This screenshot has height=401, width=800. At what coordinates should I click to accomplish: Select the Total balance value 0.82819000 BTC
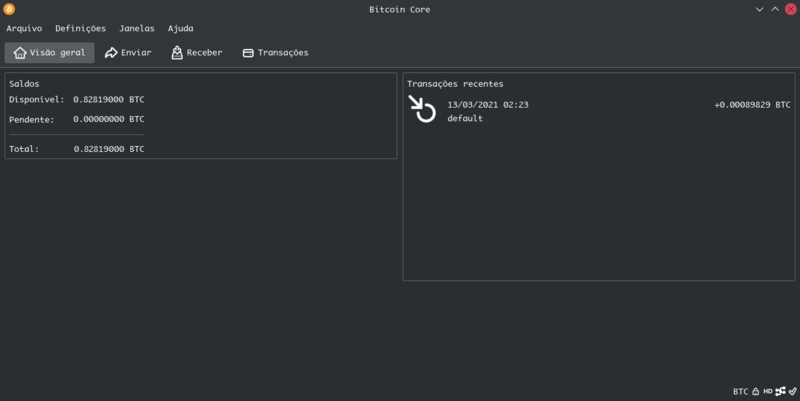coord(109,149)
